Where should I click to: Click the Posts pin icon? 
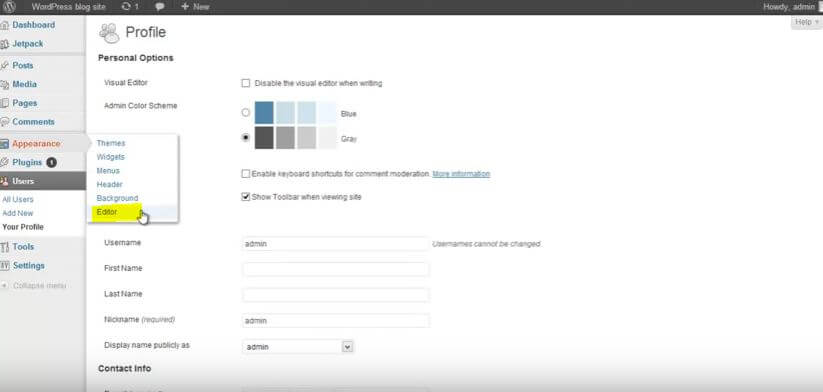pyautogui.click(x=5, y=66)
